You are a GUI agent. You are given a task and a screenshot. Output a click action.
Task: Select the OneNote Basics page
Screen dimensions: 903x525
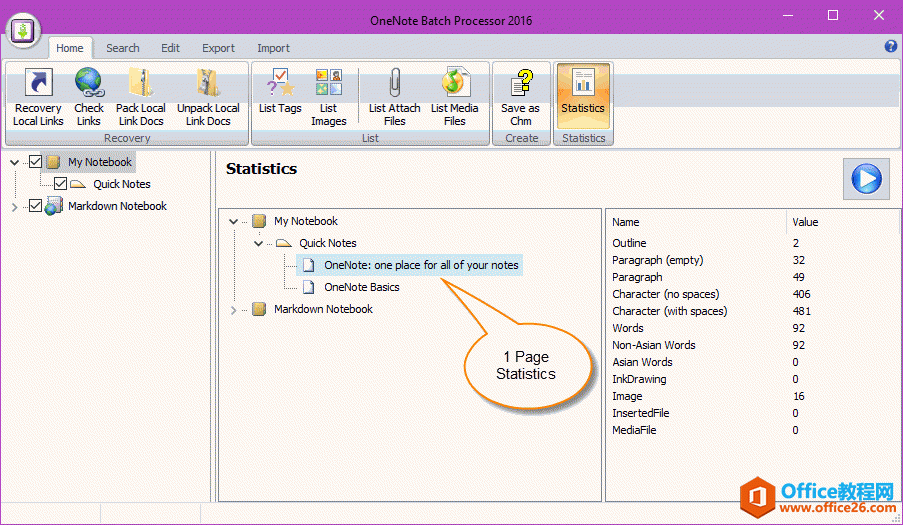coord(361,287)
